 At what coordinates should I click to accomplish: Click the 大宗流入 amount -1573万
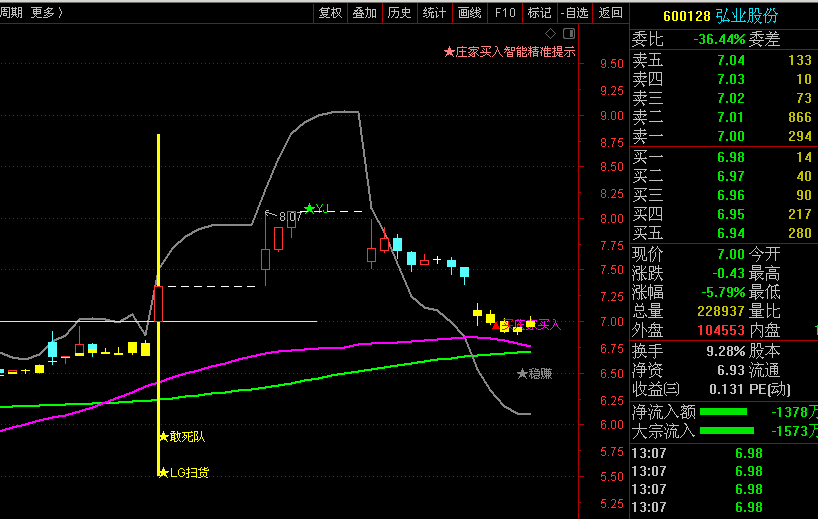click(x=794, y=431)
